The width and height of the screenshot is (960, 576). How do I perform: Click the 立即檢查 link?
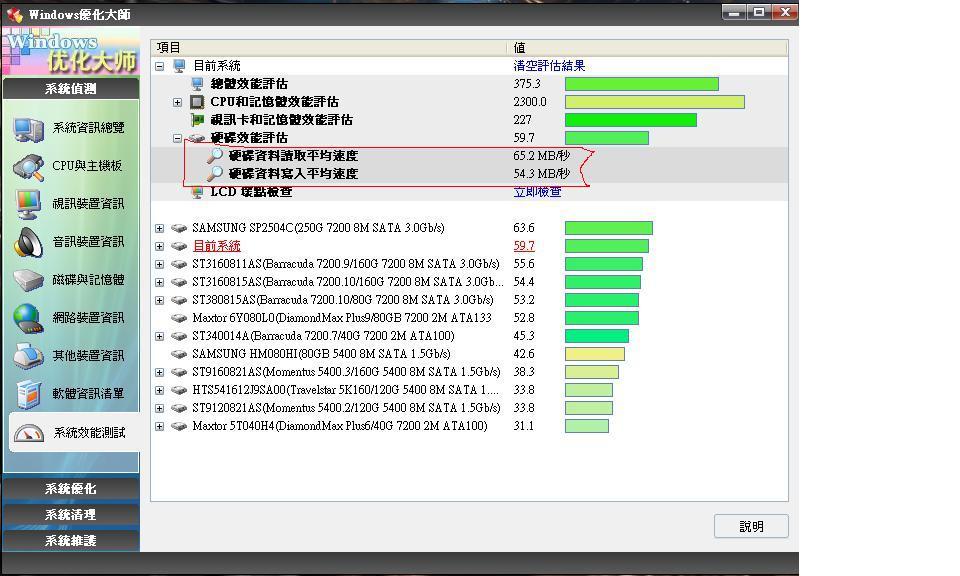point(537,192)
